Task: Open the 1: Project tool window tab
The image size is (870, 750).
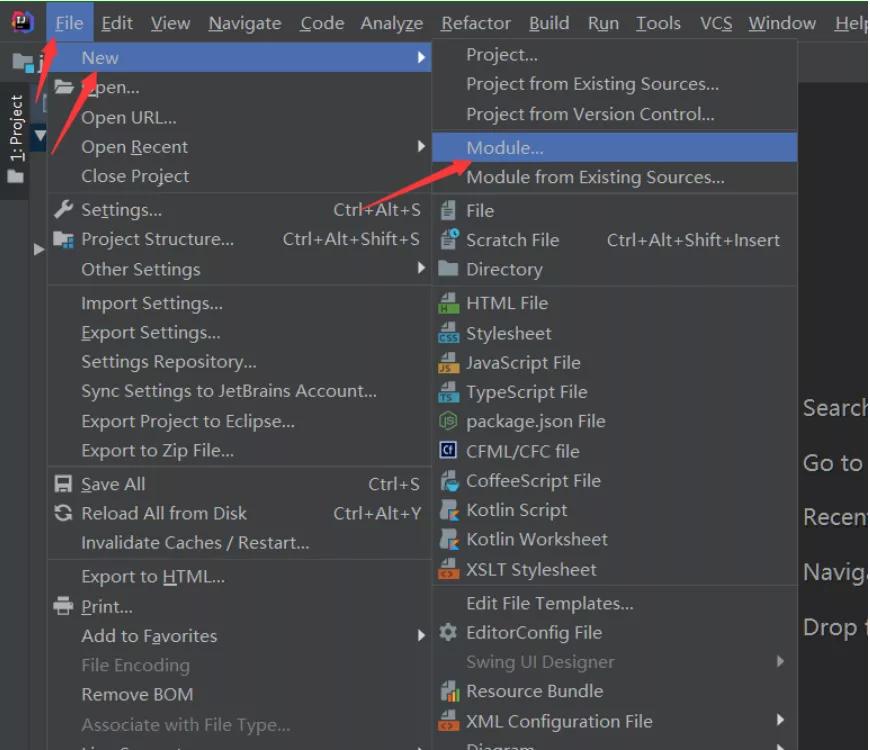Action: pyautogui.click(x=16, y=139)
